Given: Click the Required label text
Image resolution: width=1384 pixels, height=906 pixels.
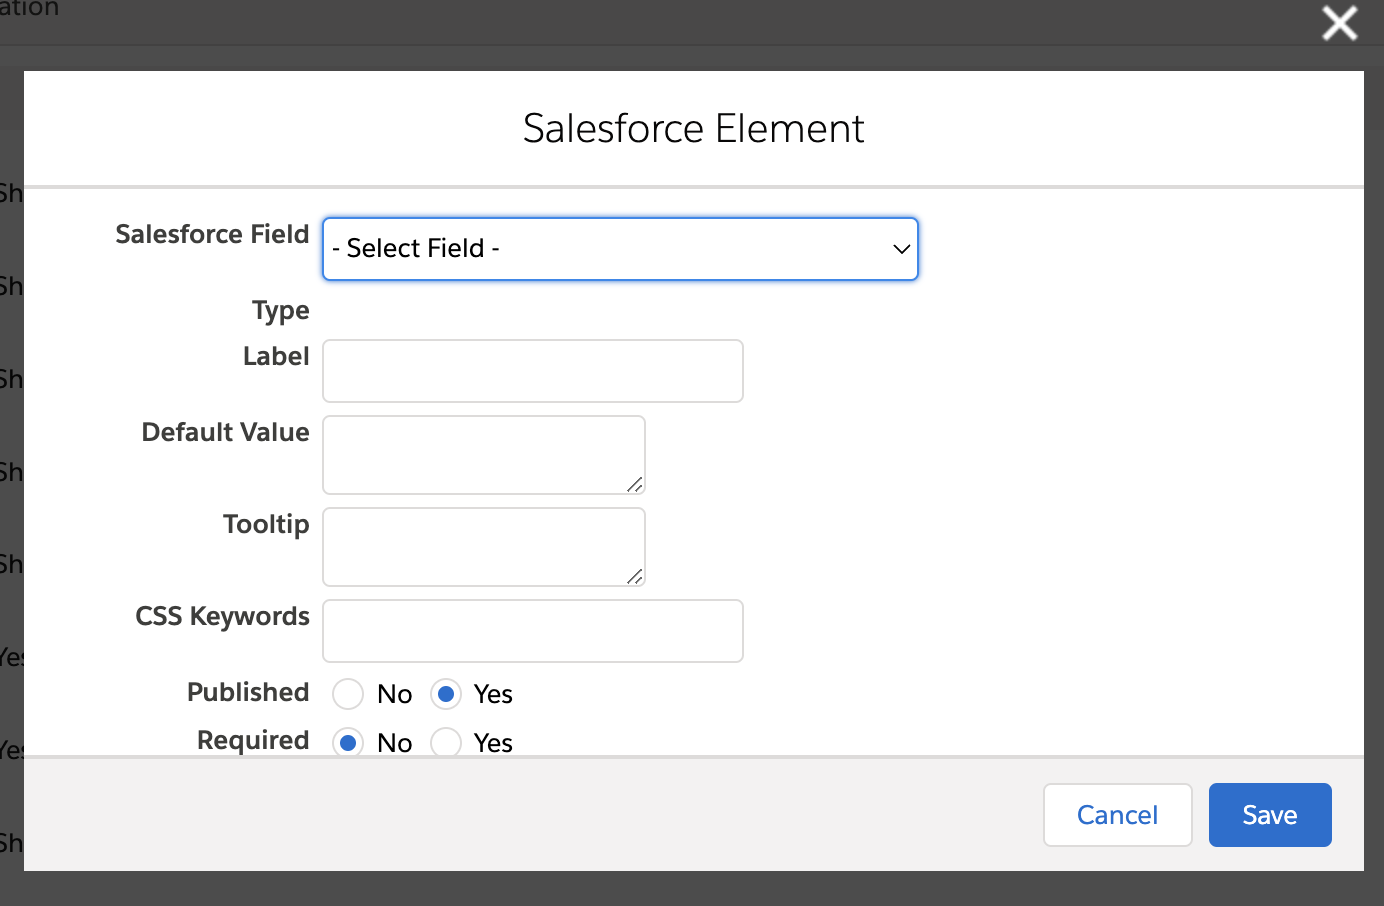Looking at the screenshot, I should [254, 741].
